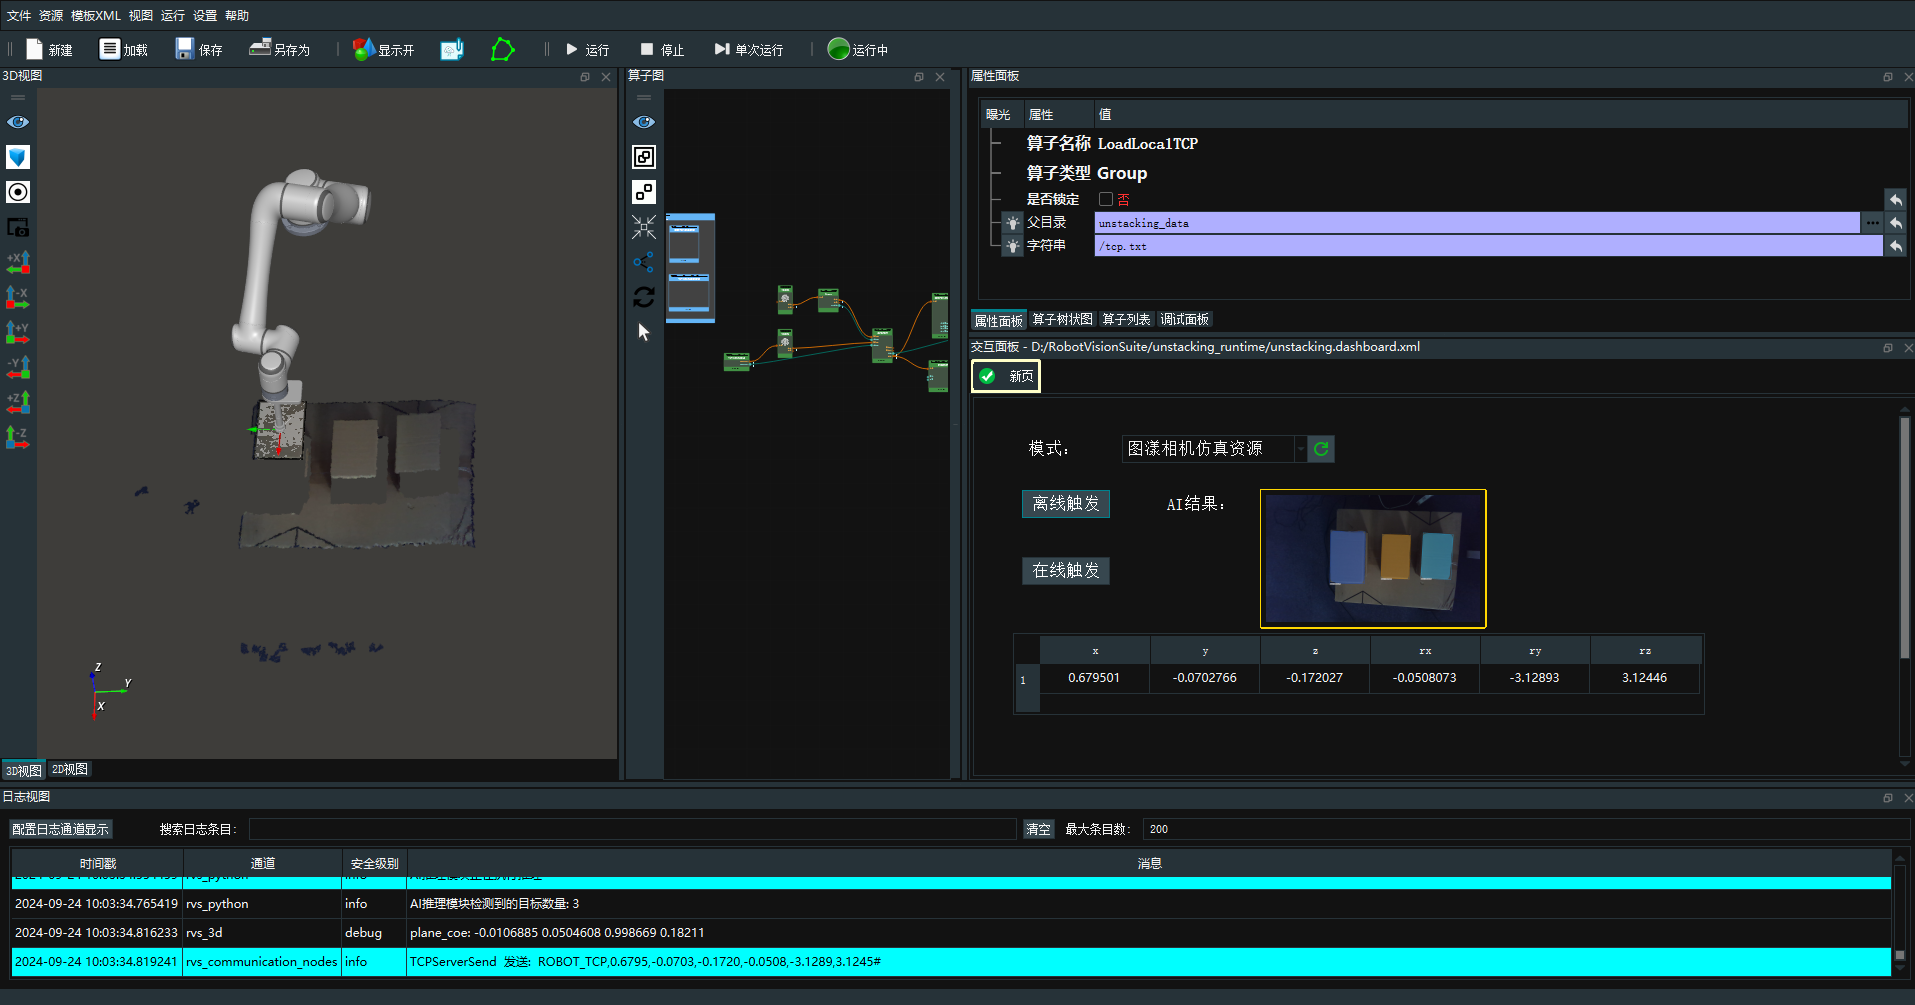The image size is (1915, 1005).
Task: Open the 视图 menu
Action: (141, 15)
